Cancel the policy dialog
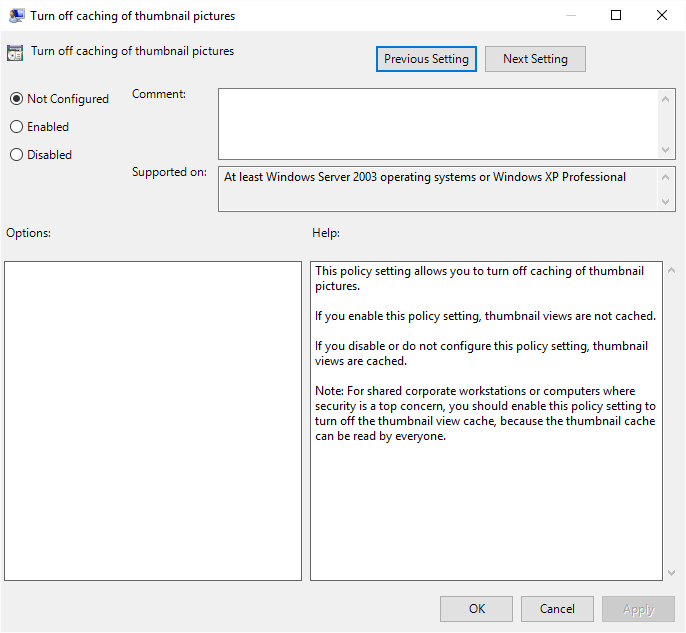Viewport: 686px width, 633px height. (557, 609)
